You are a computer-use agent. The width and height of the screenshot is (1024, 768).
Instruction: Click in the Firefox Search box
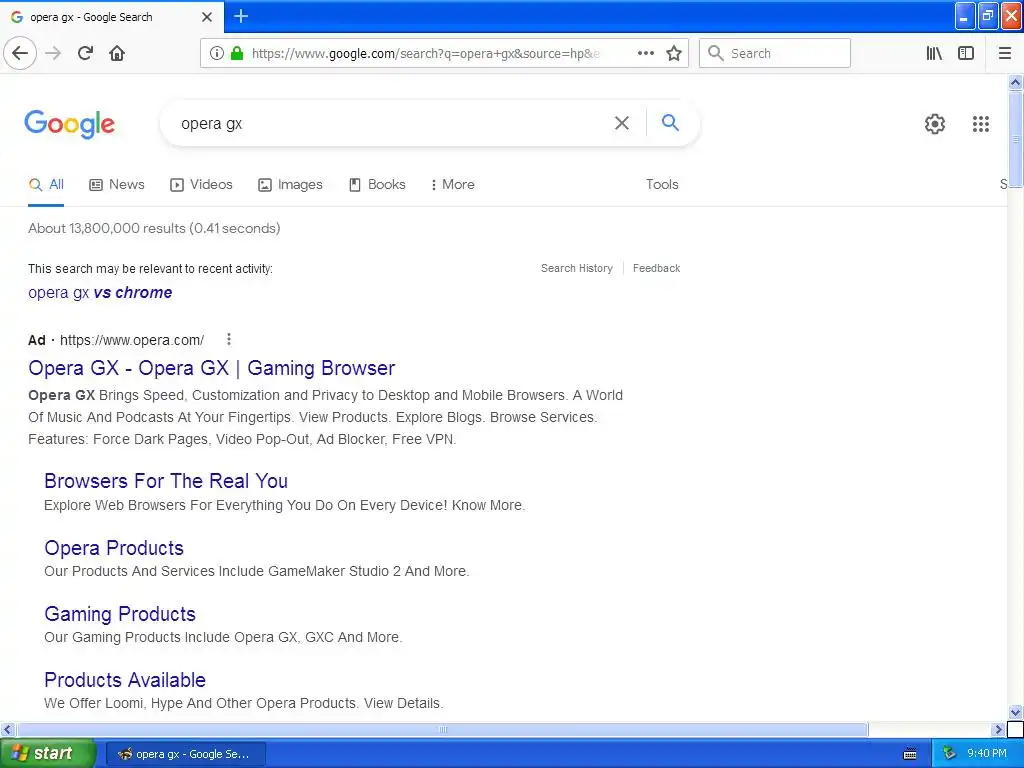tap(775, 53)
